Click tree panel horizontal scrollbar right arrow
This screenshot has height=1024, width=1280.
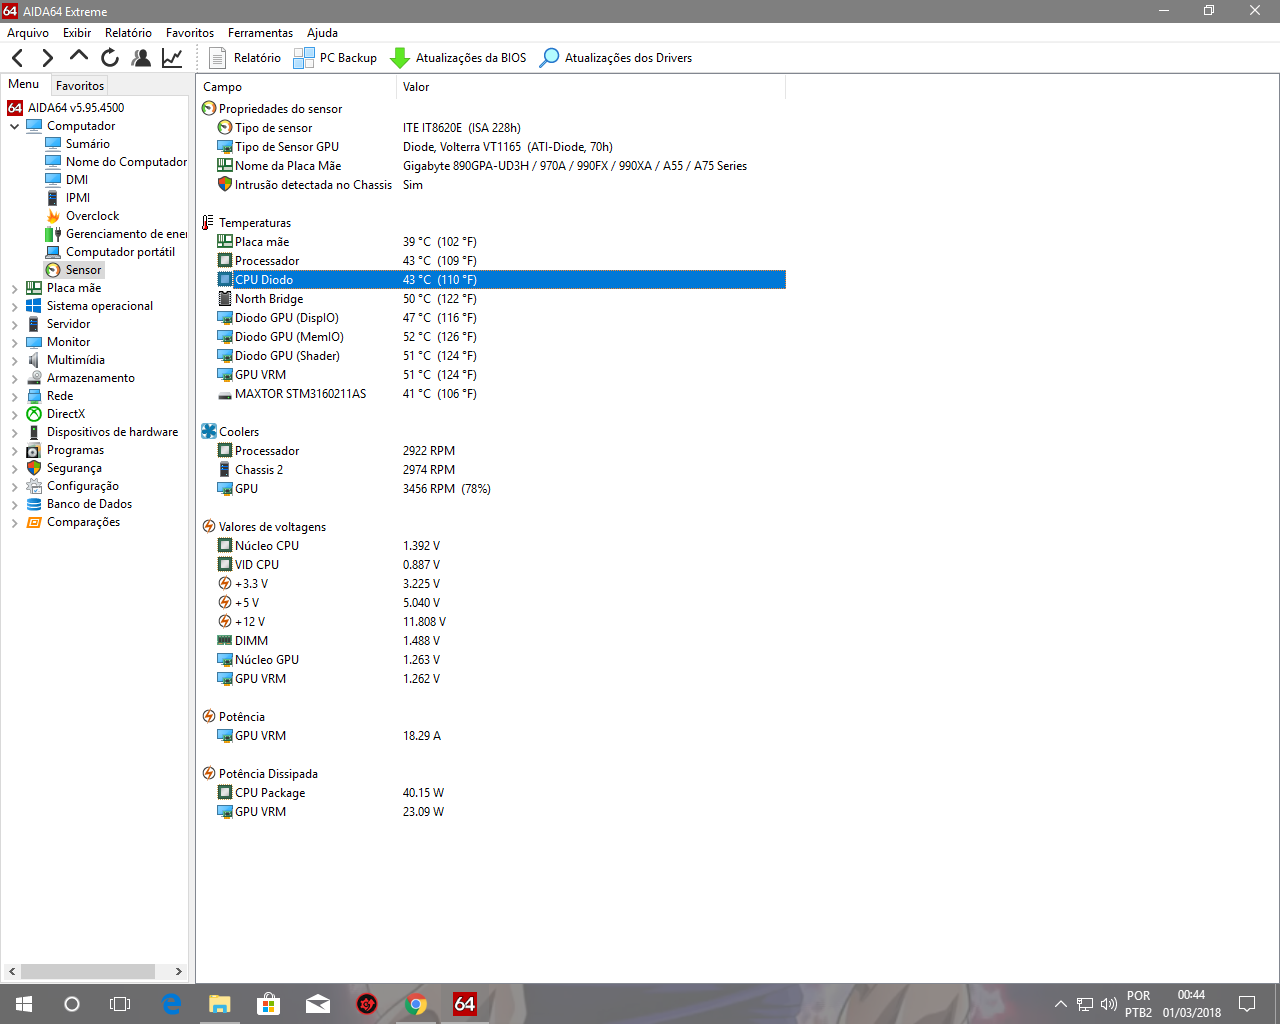tap(178, 971)
